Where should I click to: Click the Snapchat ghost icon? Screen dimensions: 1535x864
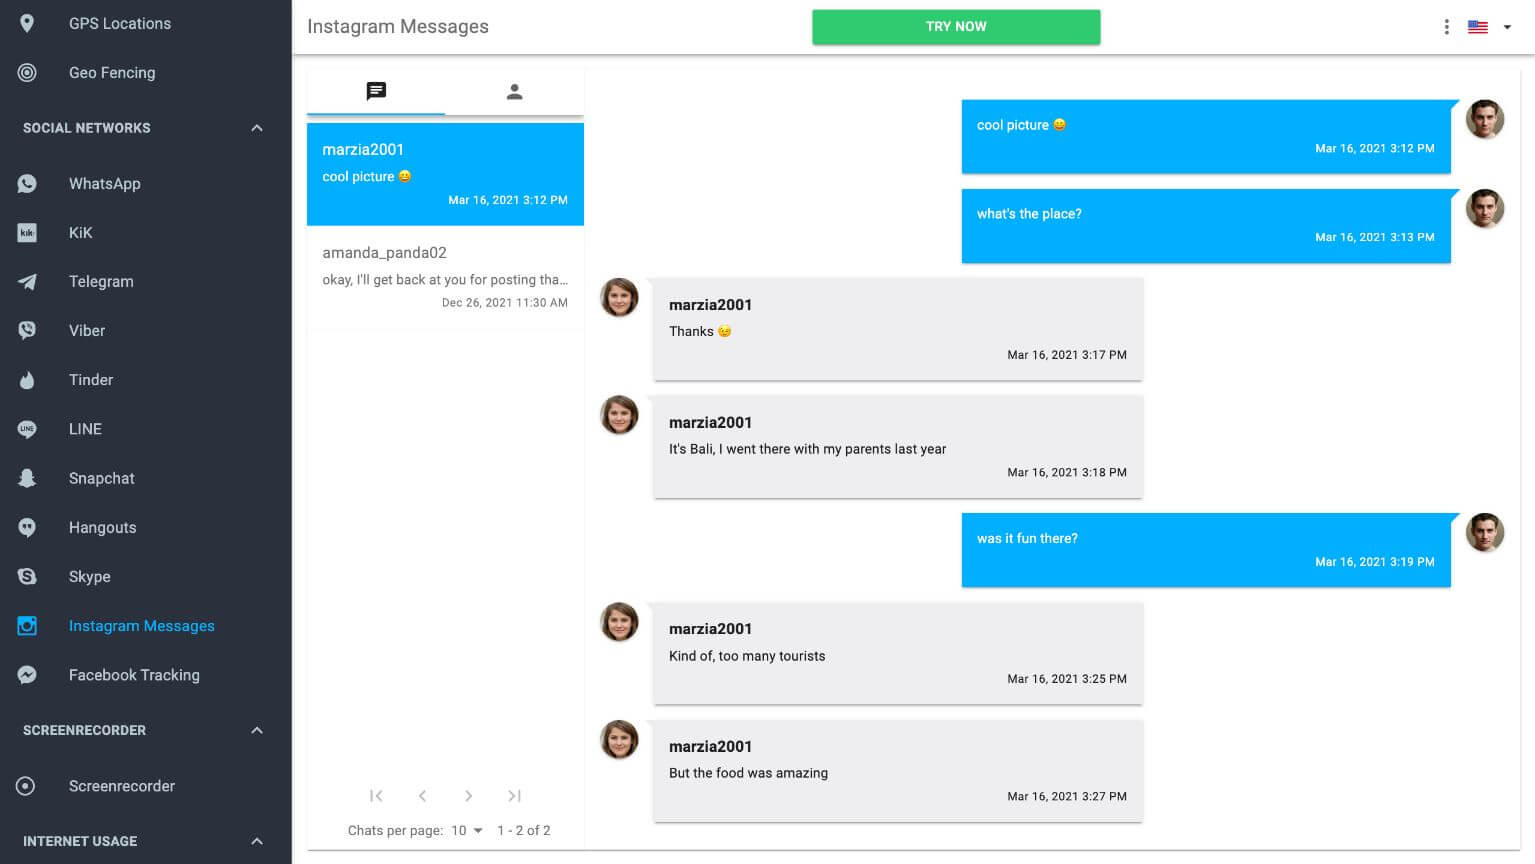(x=27, y=478)
